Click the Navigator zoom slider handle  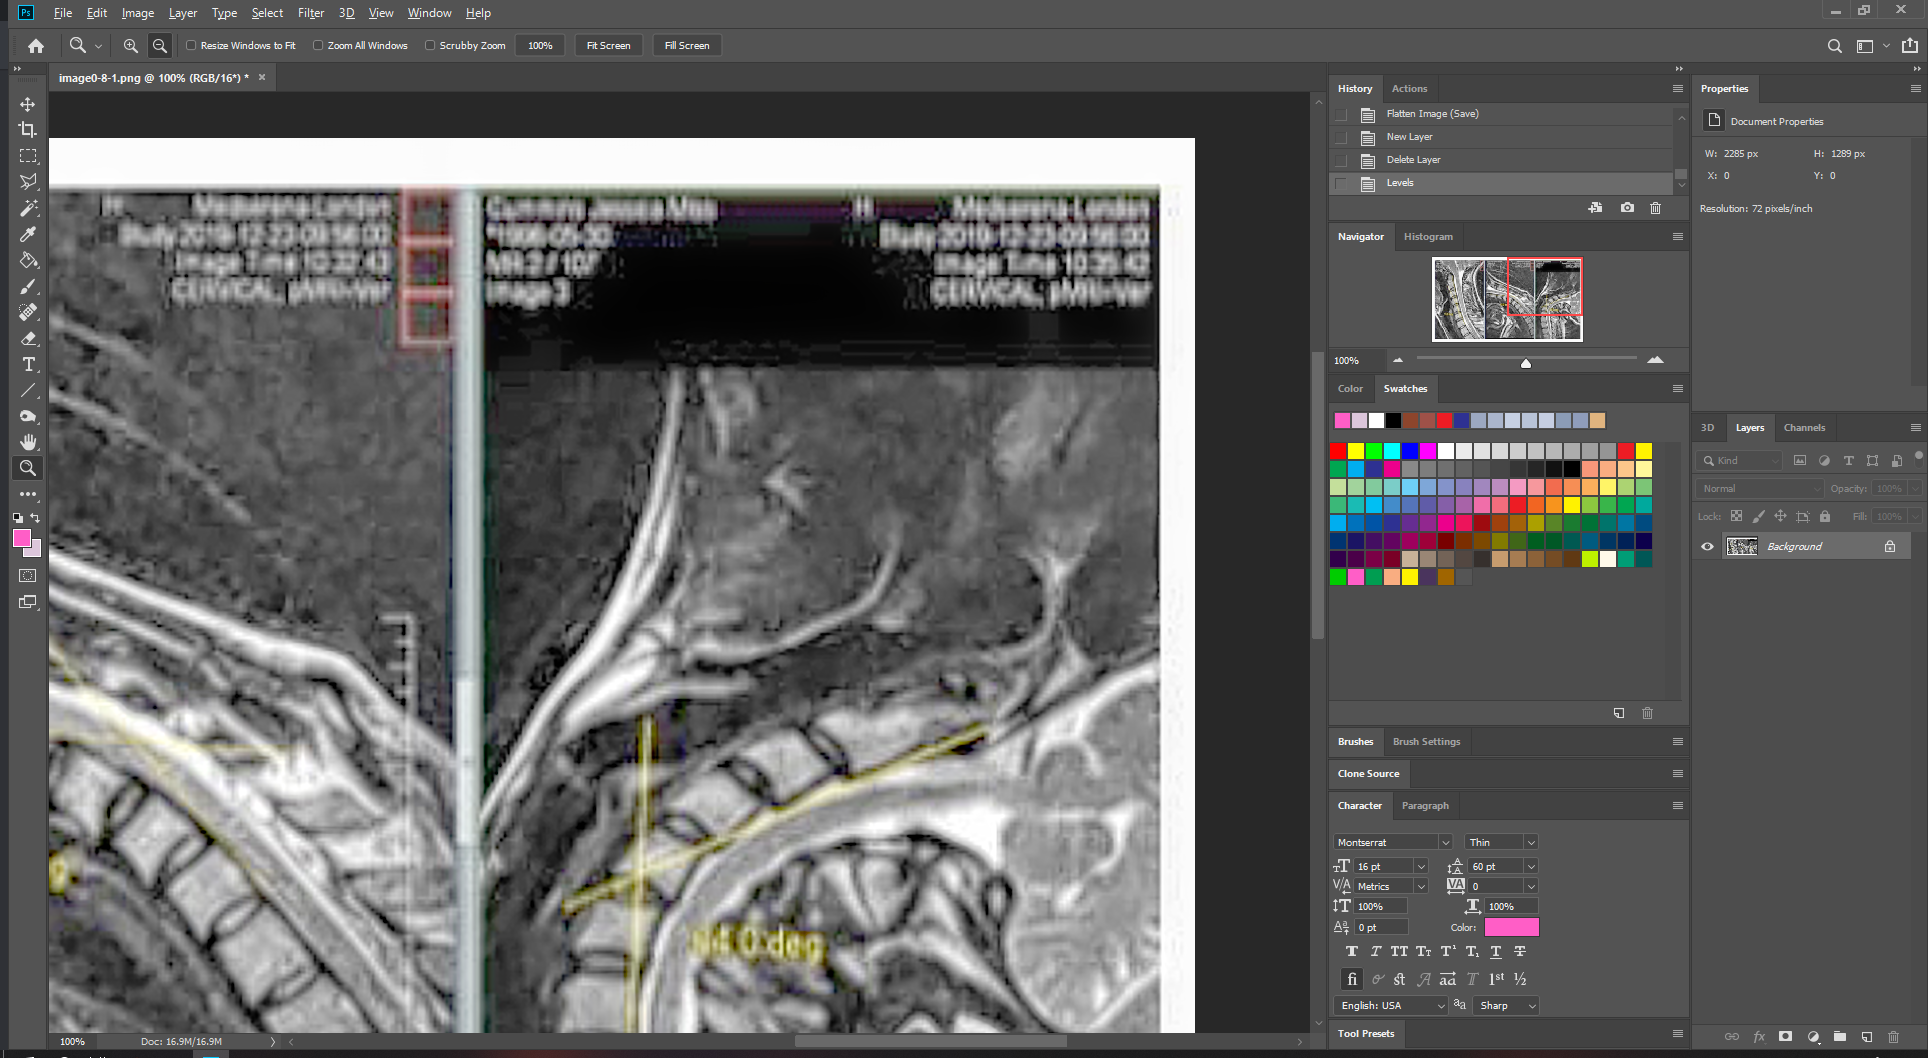1526,362
